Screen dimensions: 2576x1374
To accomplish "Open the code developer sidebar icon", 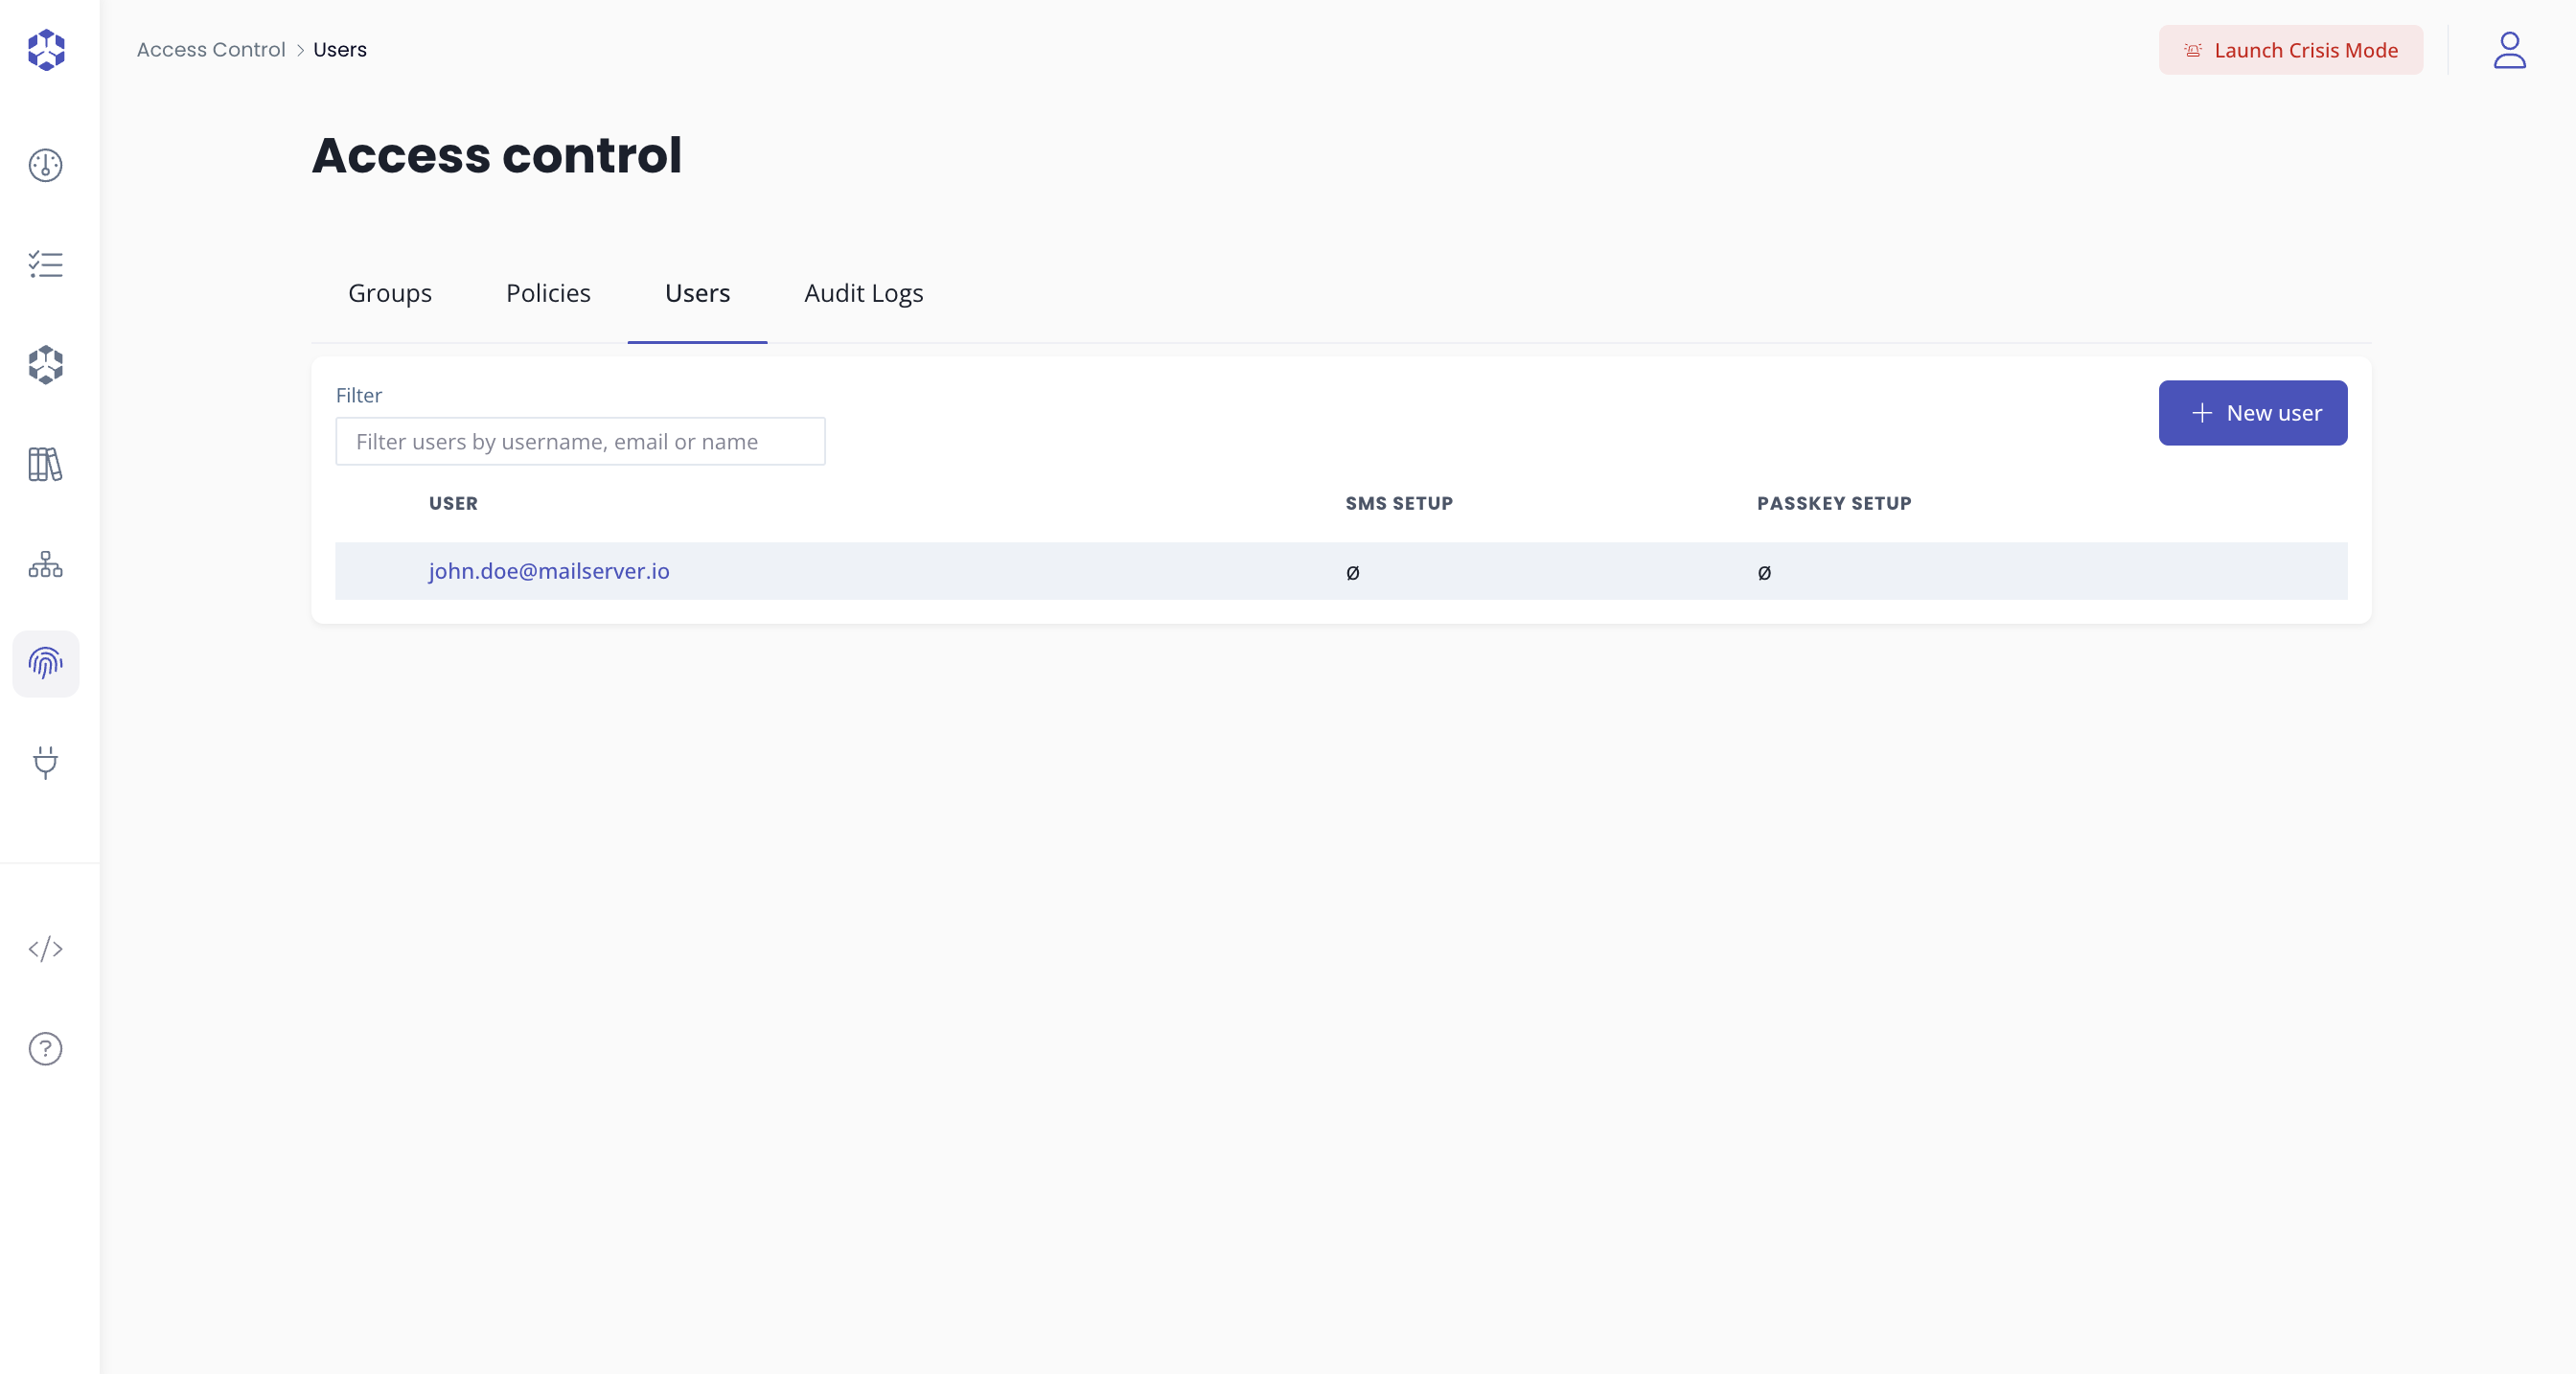I will tap(46, 949).
